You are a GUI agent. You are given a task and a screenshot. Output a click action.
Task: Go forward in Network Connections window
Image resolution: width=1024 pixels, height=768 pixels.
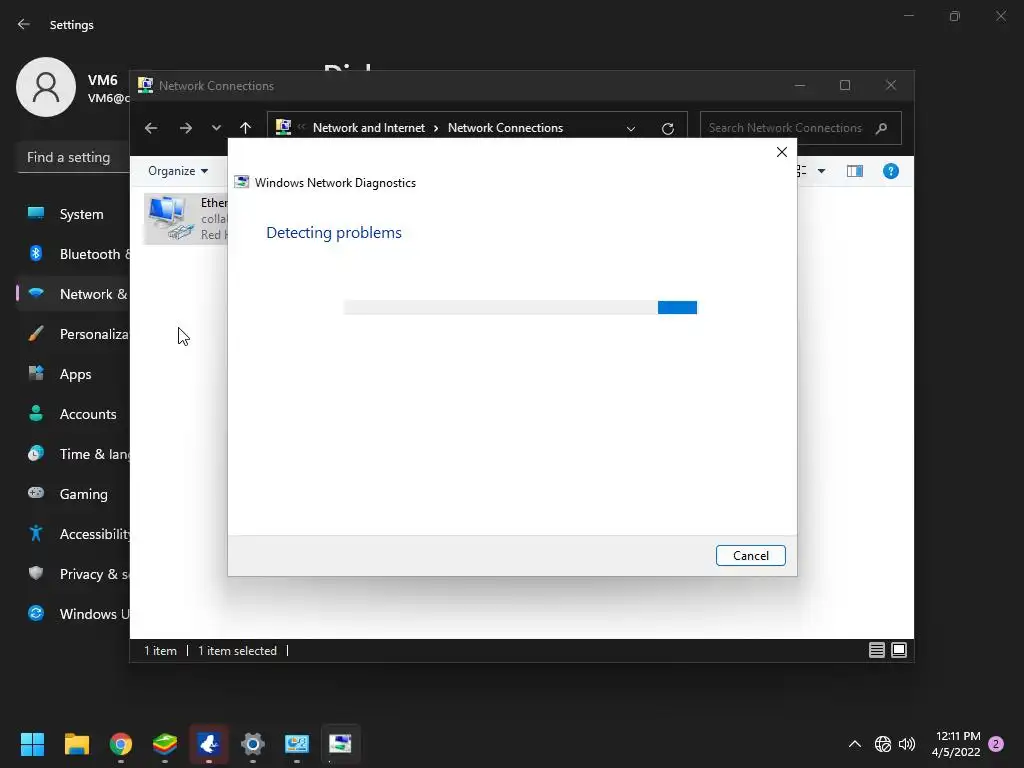click(x=186, y=128)
